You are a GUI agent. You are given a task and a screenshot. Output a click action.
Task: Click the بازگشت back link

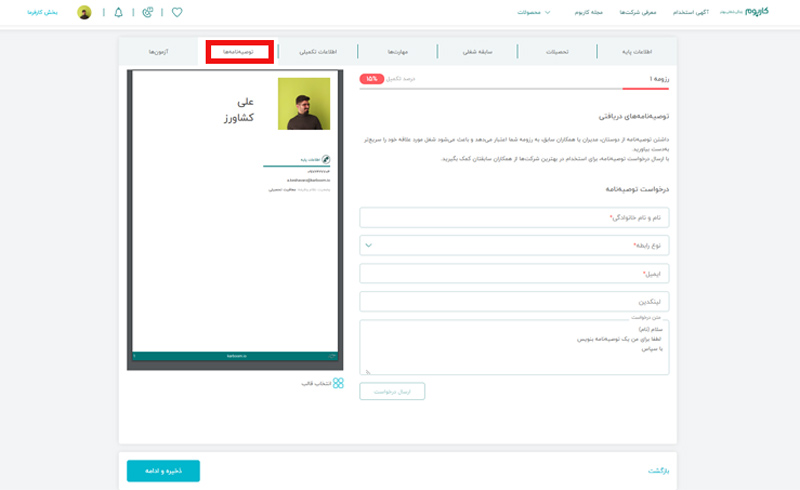pyautogui.click(x=658, y=471)
